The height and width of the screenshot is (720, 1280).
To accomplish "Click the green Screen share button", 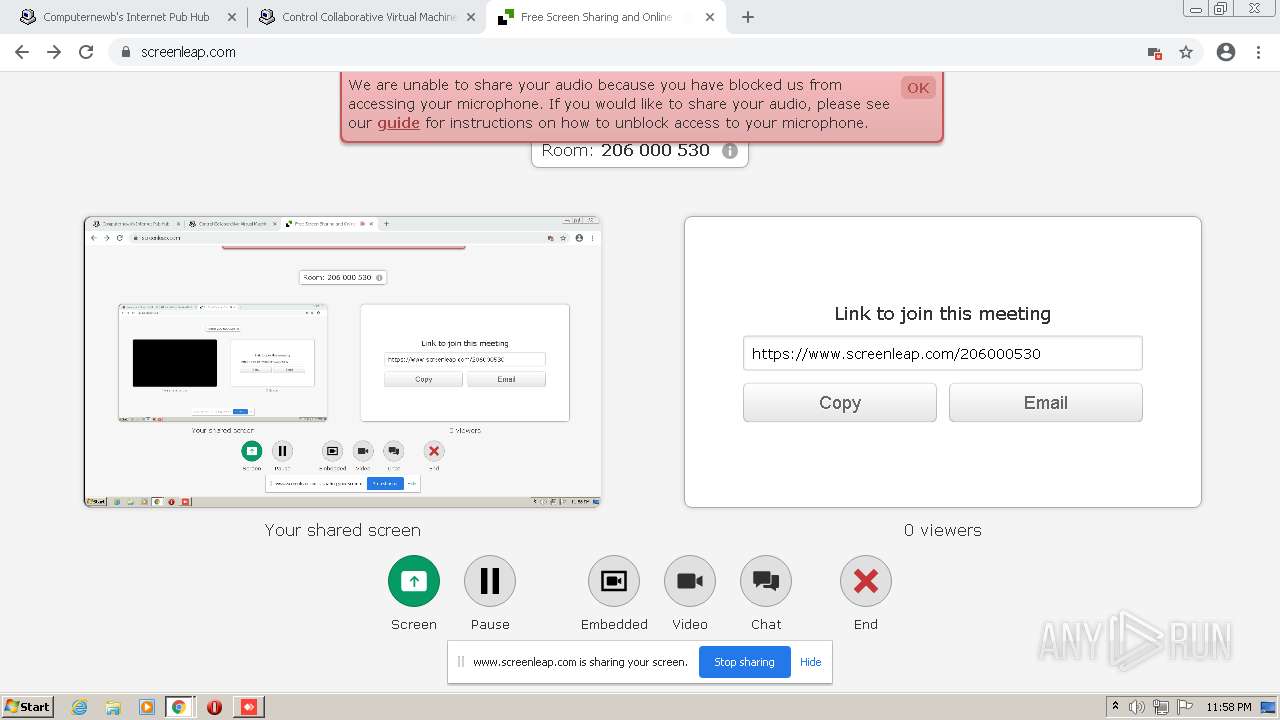I will coord(413,581).
